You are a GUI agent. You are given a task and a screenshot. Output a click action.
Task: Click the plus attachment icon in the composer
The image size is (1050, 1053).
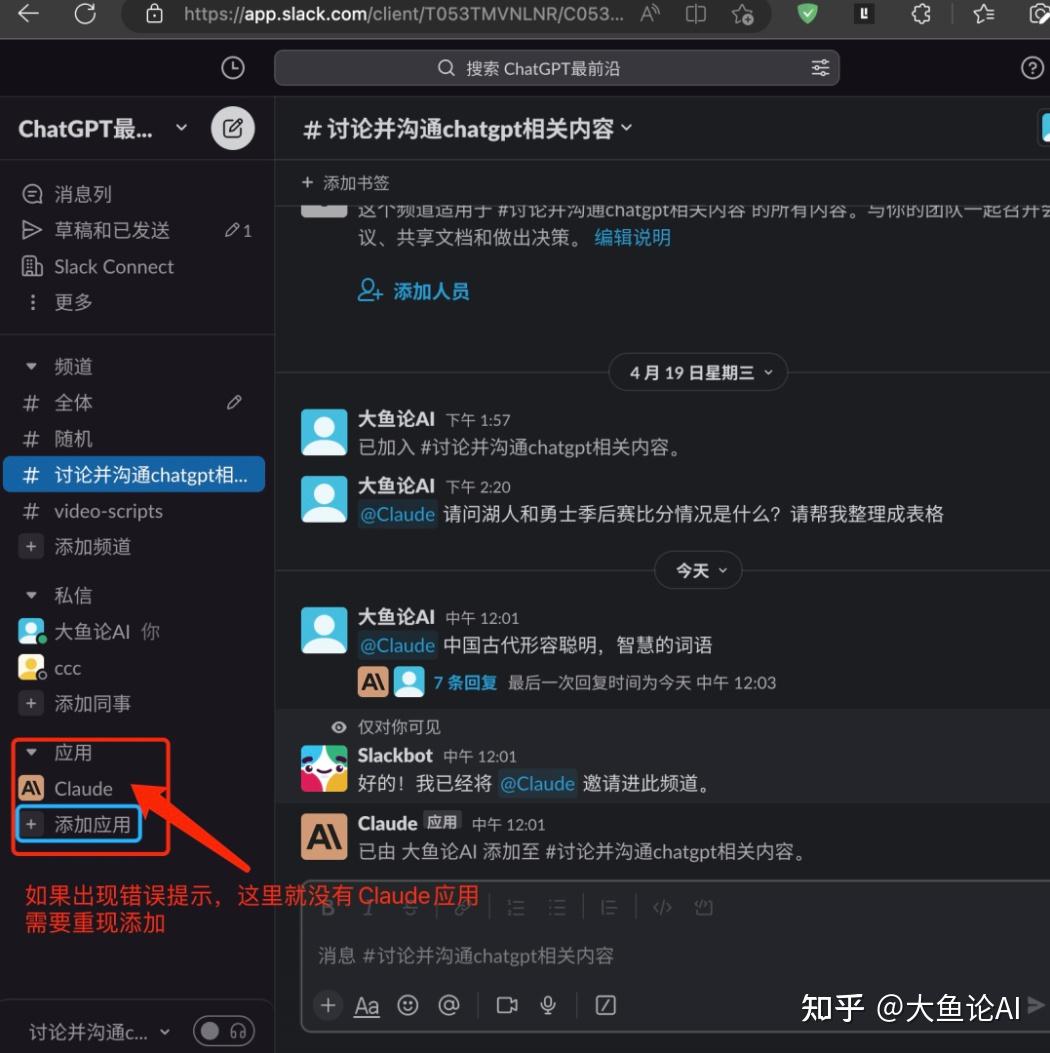point(328,1006)
